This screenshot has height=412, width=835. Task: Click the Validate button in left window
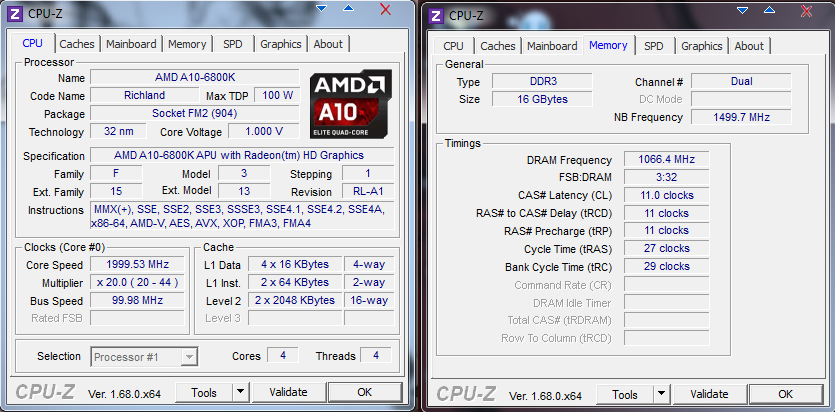click(288, 392)
